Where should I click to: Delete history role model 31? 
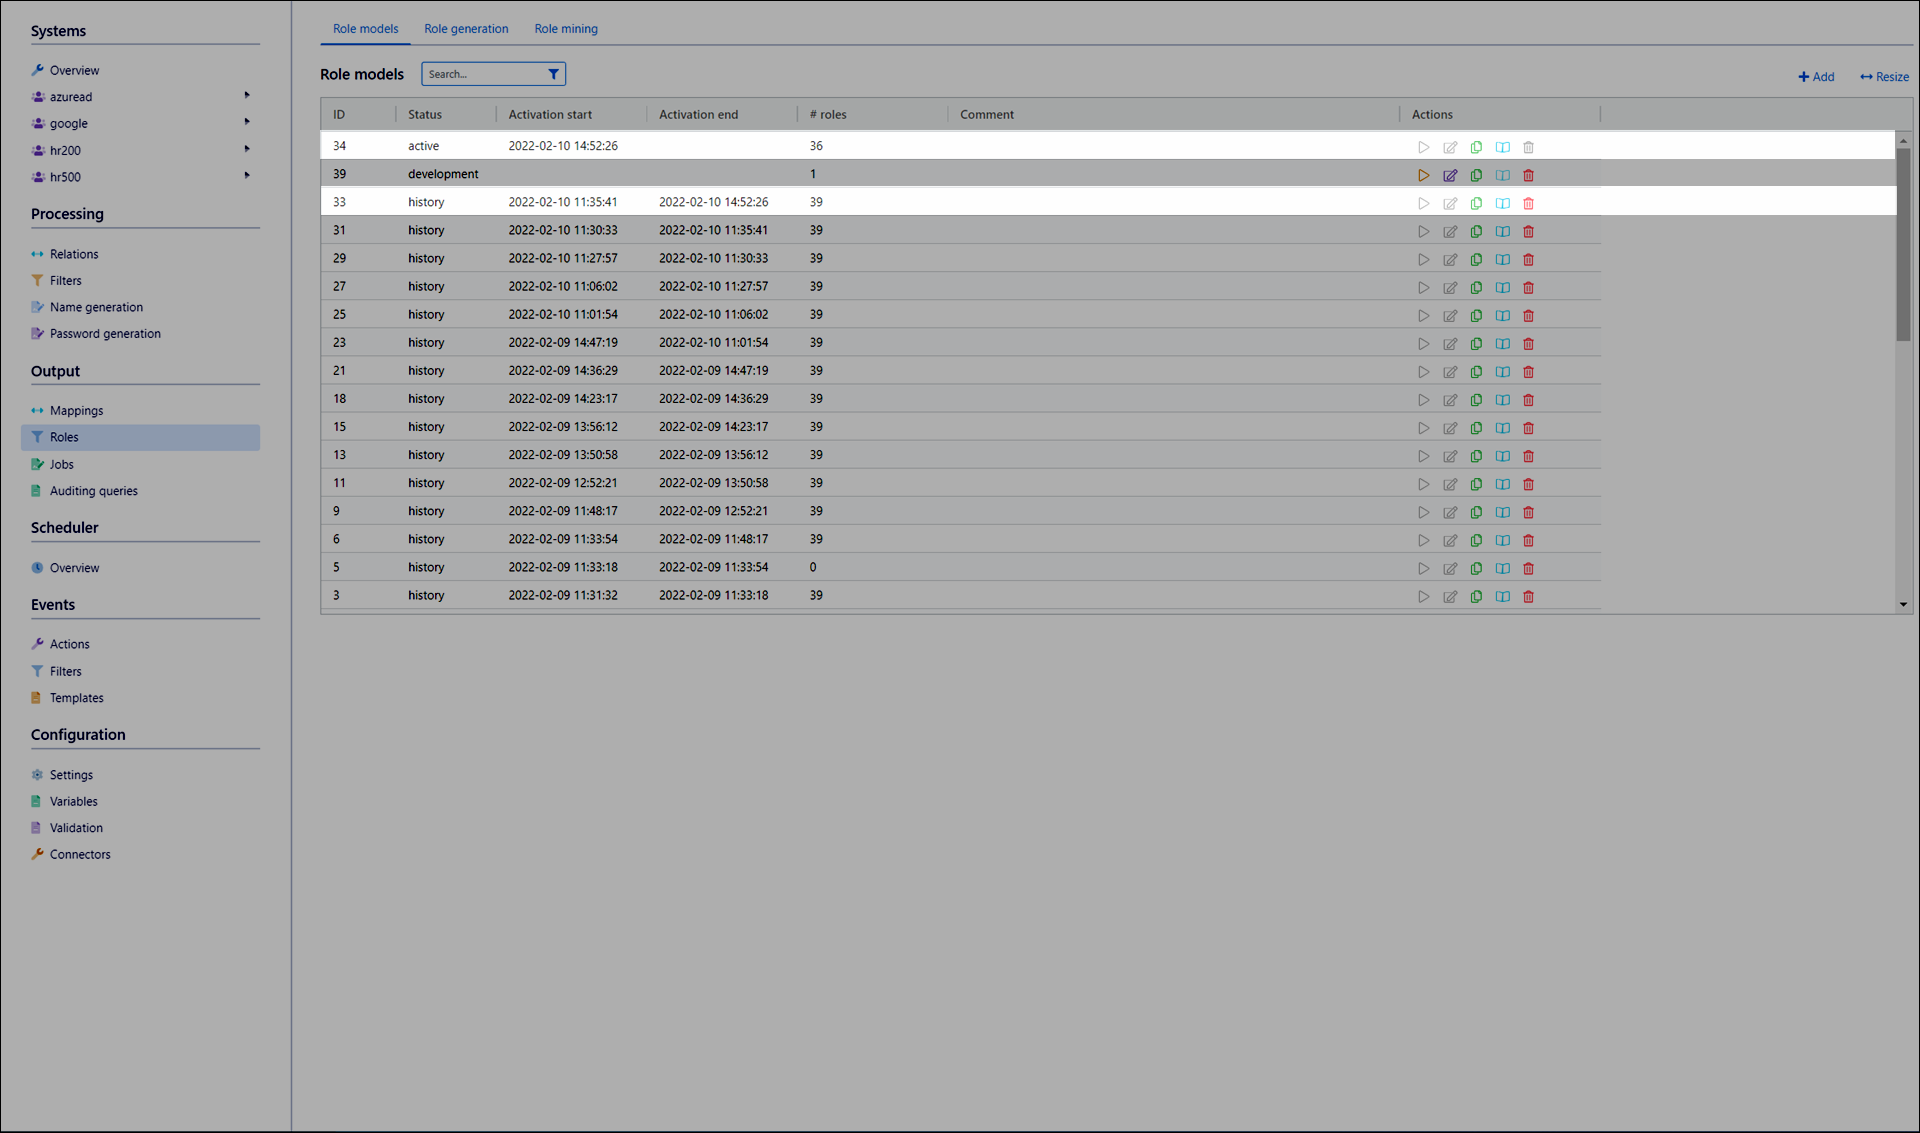click(x=1528, y=231)
